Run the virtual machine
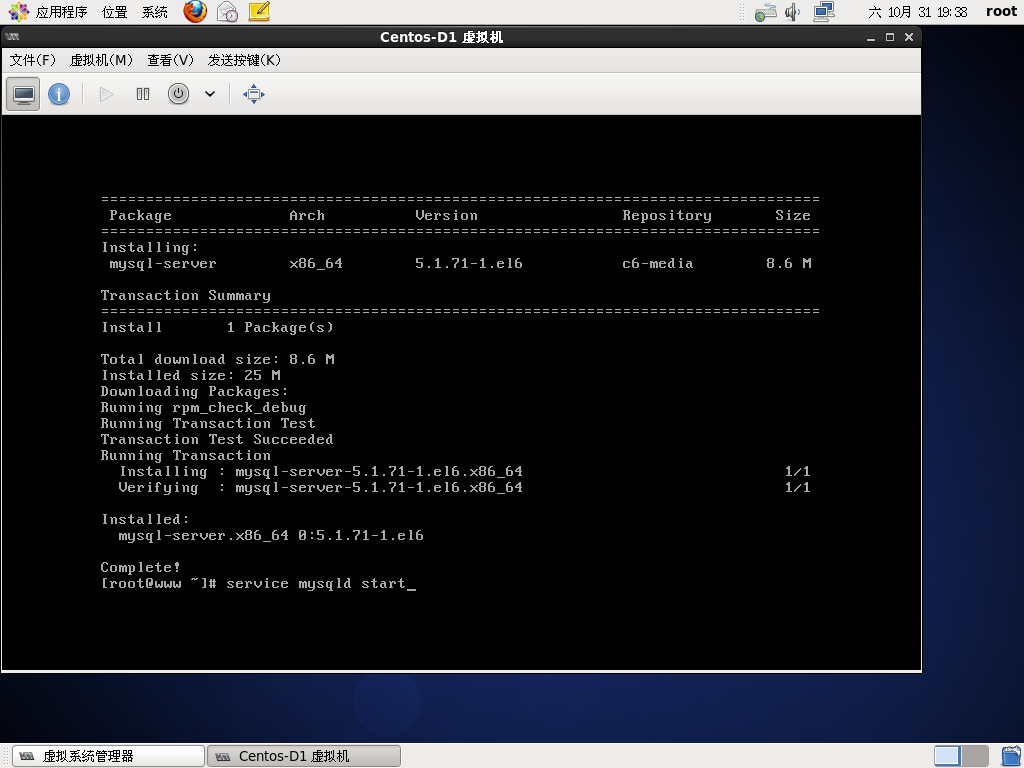Image resolution: width=1024 pixels, height=768 pixels. [106, 94]
